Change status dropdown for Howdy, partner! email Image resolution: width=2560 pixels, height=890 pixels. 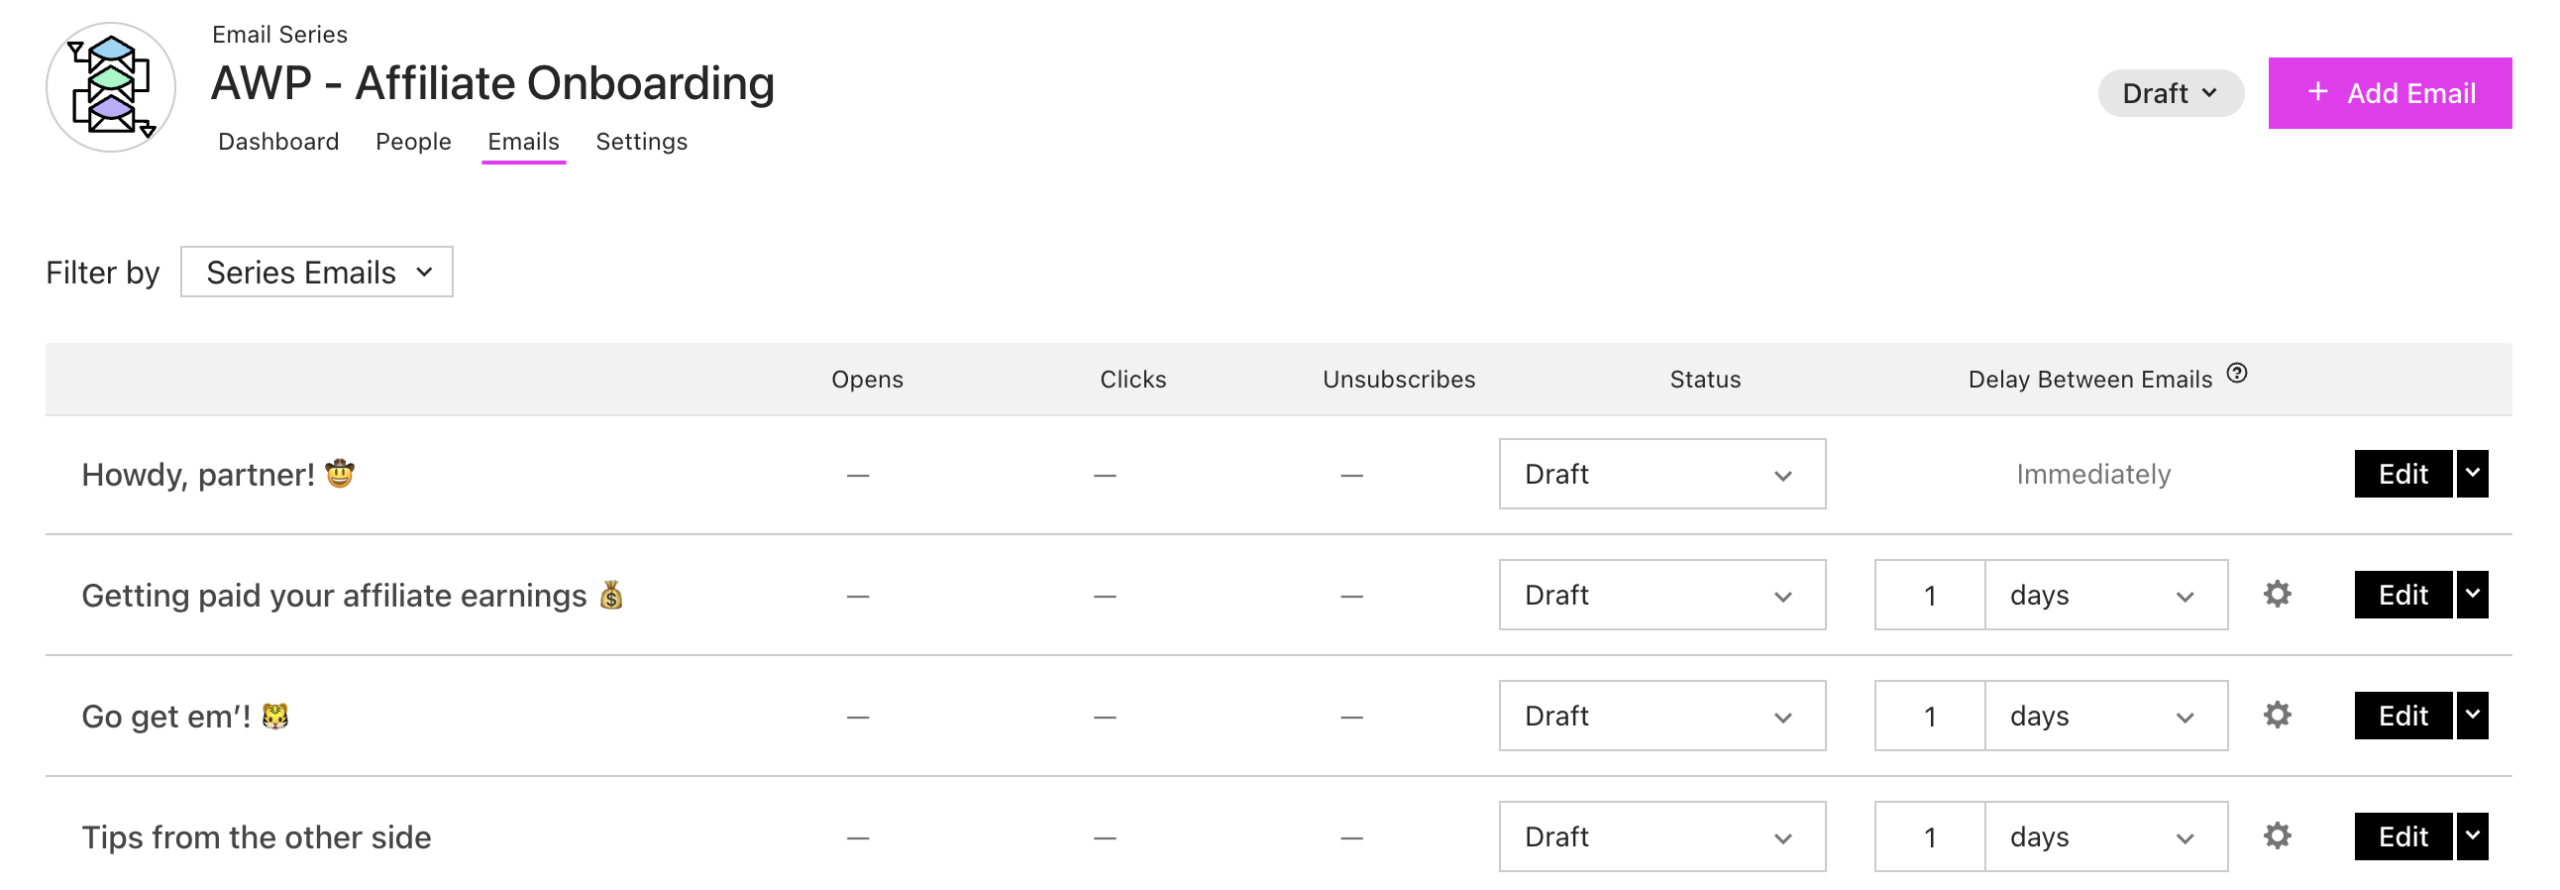coord(1661,474)
